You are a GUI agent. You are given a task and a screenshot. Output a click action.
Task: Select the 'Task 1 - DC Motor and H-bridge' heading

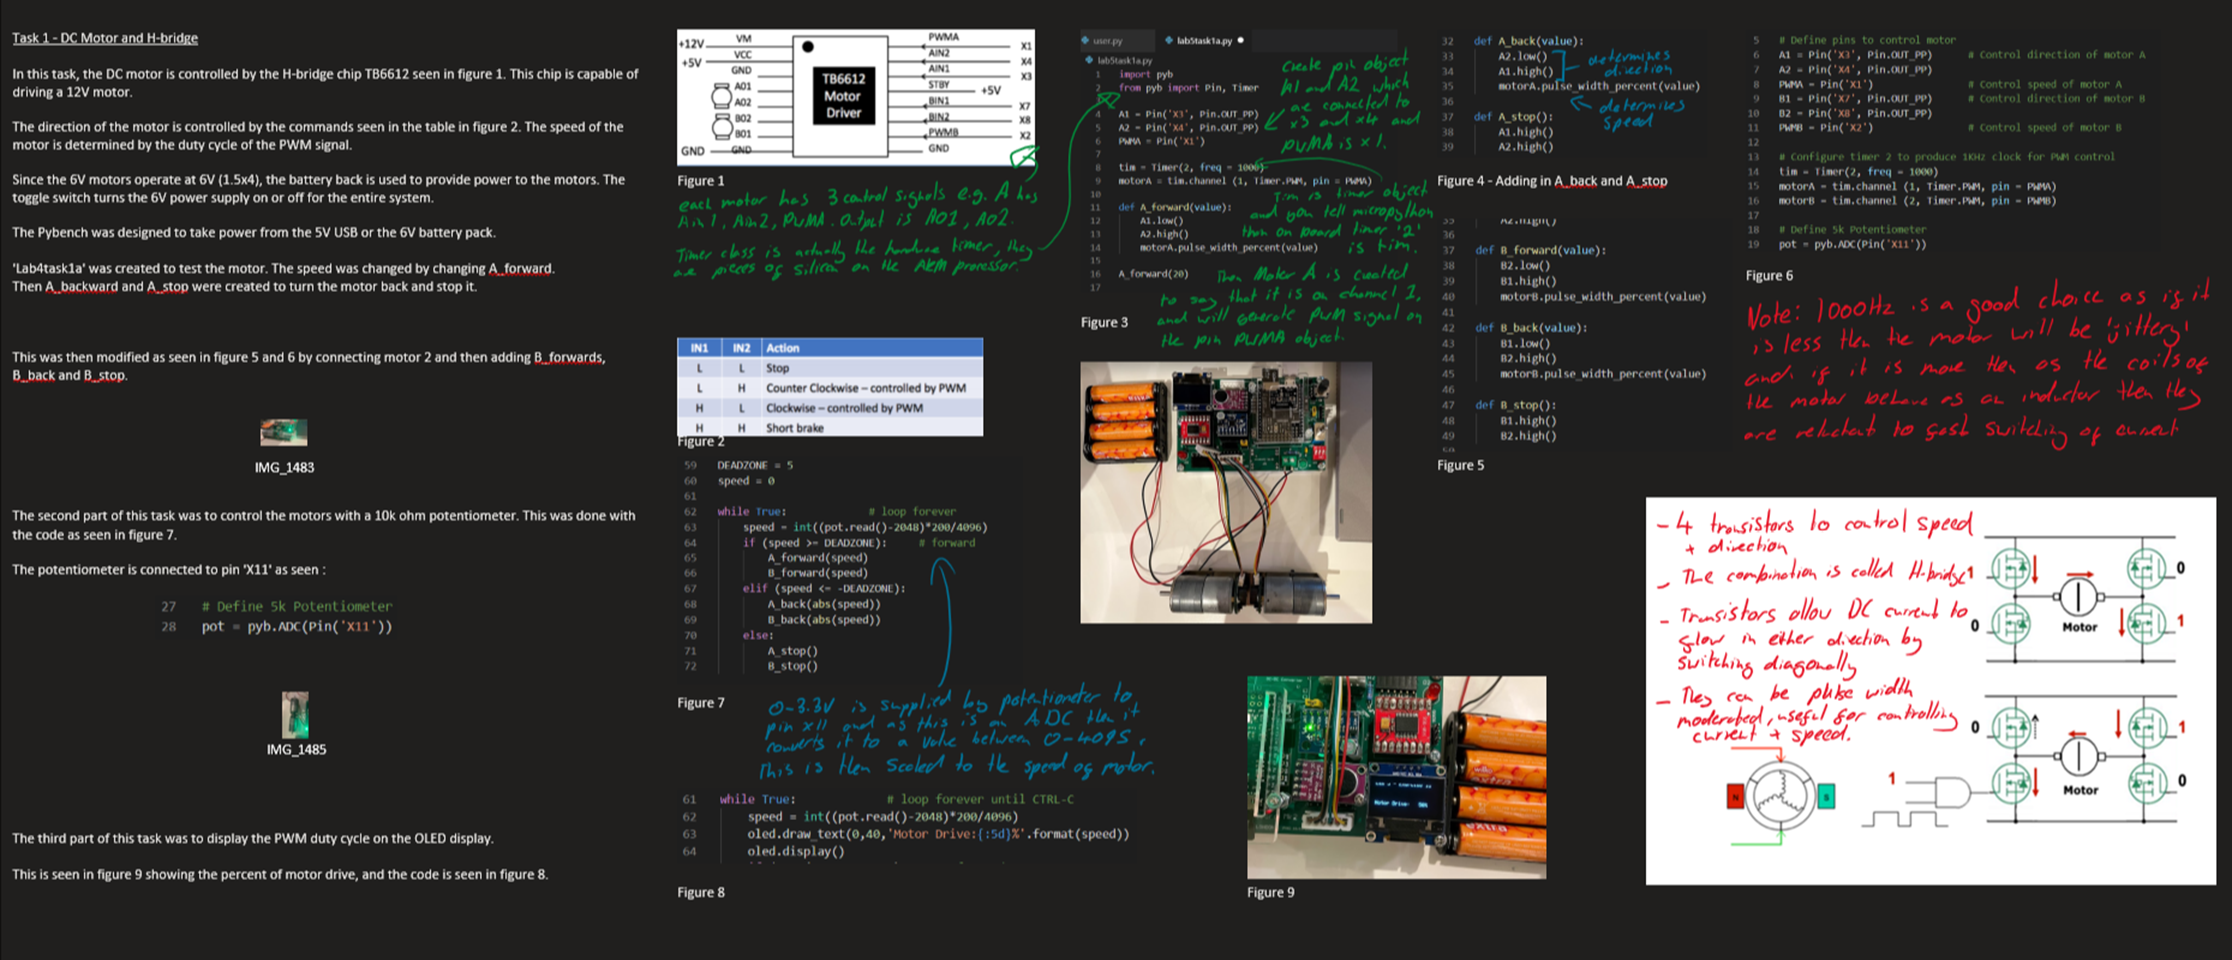coord(105,38)
